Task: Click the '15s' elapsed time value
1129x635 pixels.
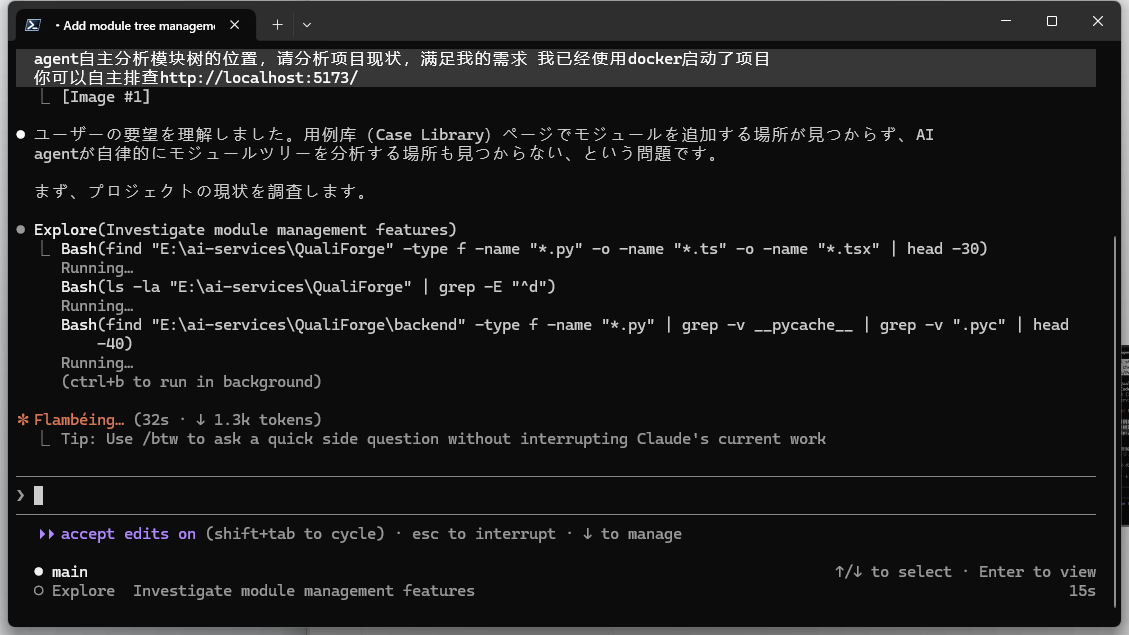Action: [x=1082, y=591]
